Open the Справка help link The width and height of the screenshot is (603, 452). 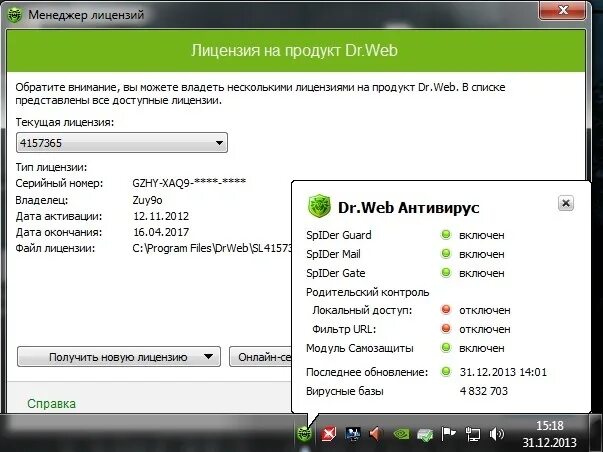(x=52, y=404)
